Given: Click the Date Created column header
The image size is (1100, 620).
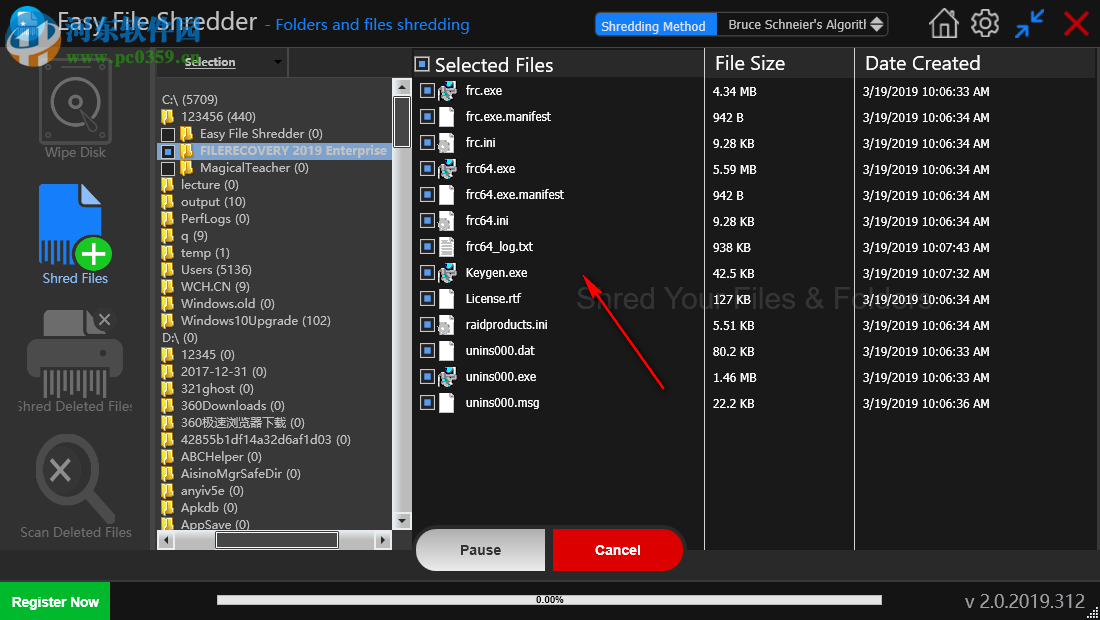Looking at the screenshot, I should point(922,63).
